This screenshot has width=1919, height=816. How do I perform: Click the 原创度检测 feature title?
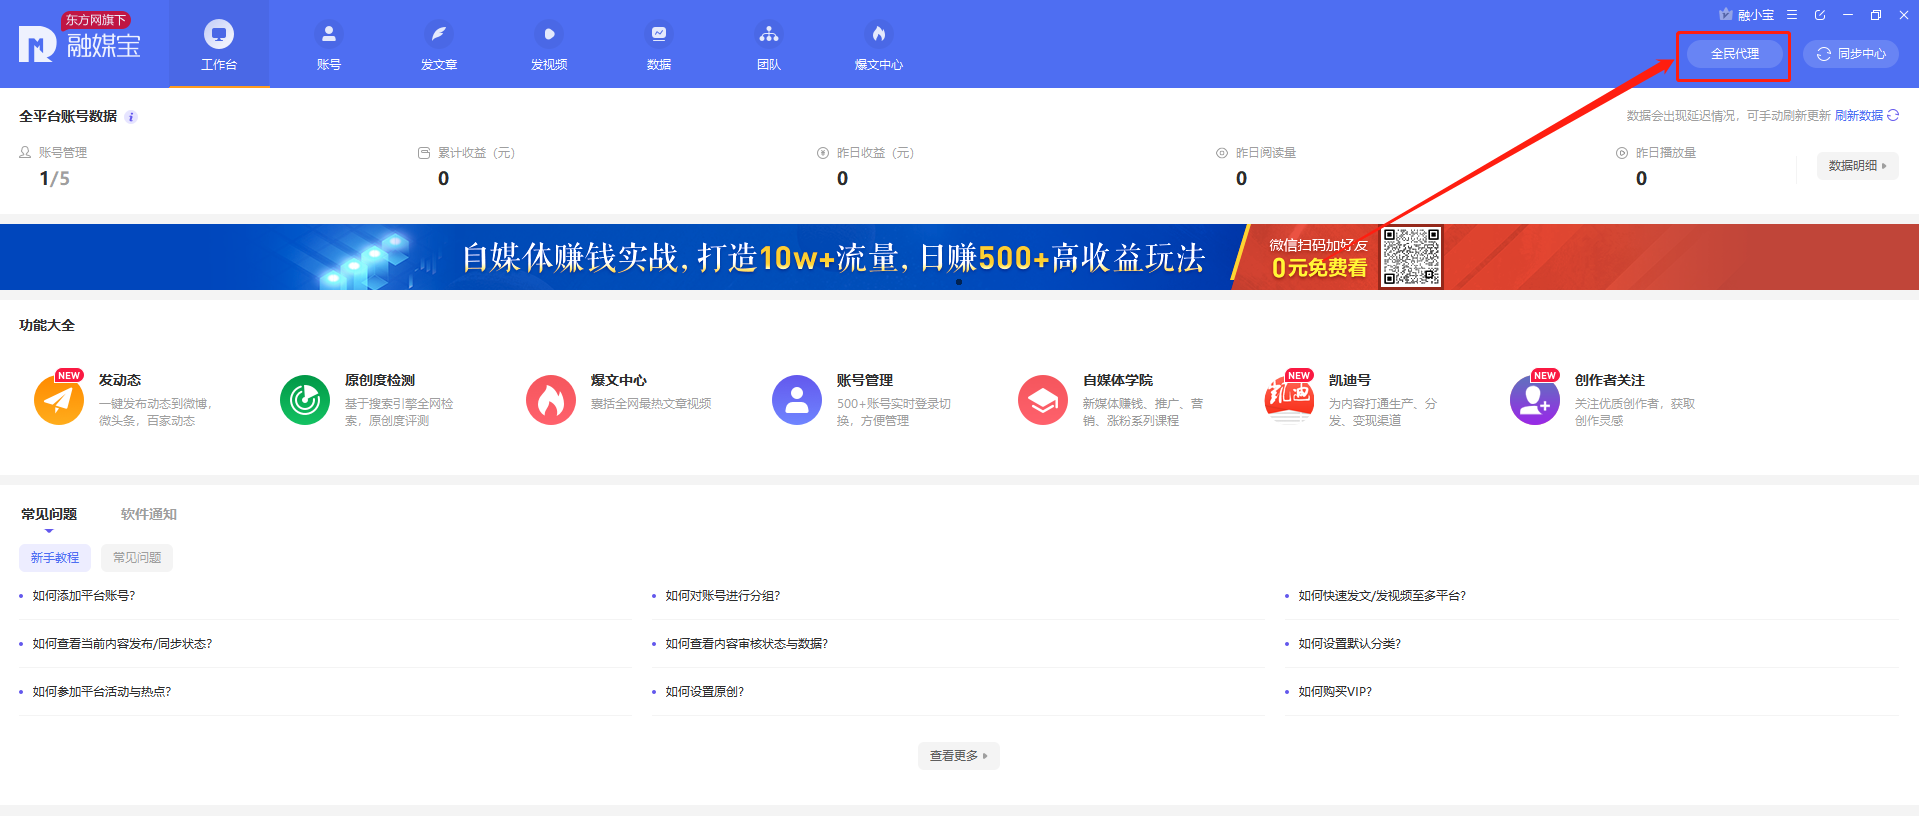coord(380,380)
